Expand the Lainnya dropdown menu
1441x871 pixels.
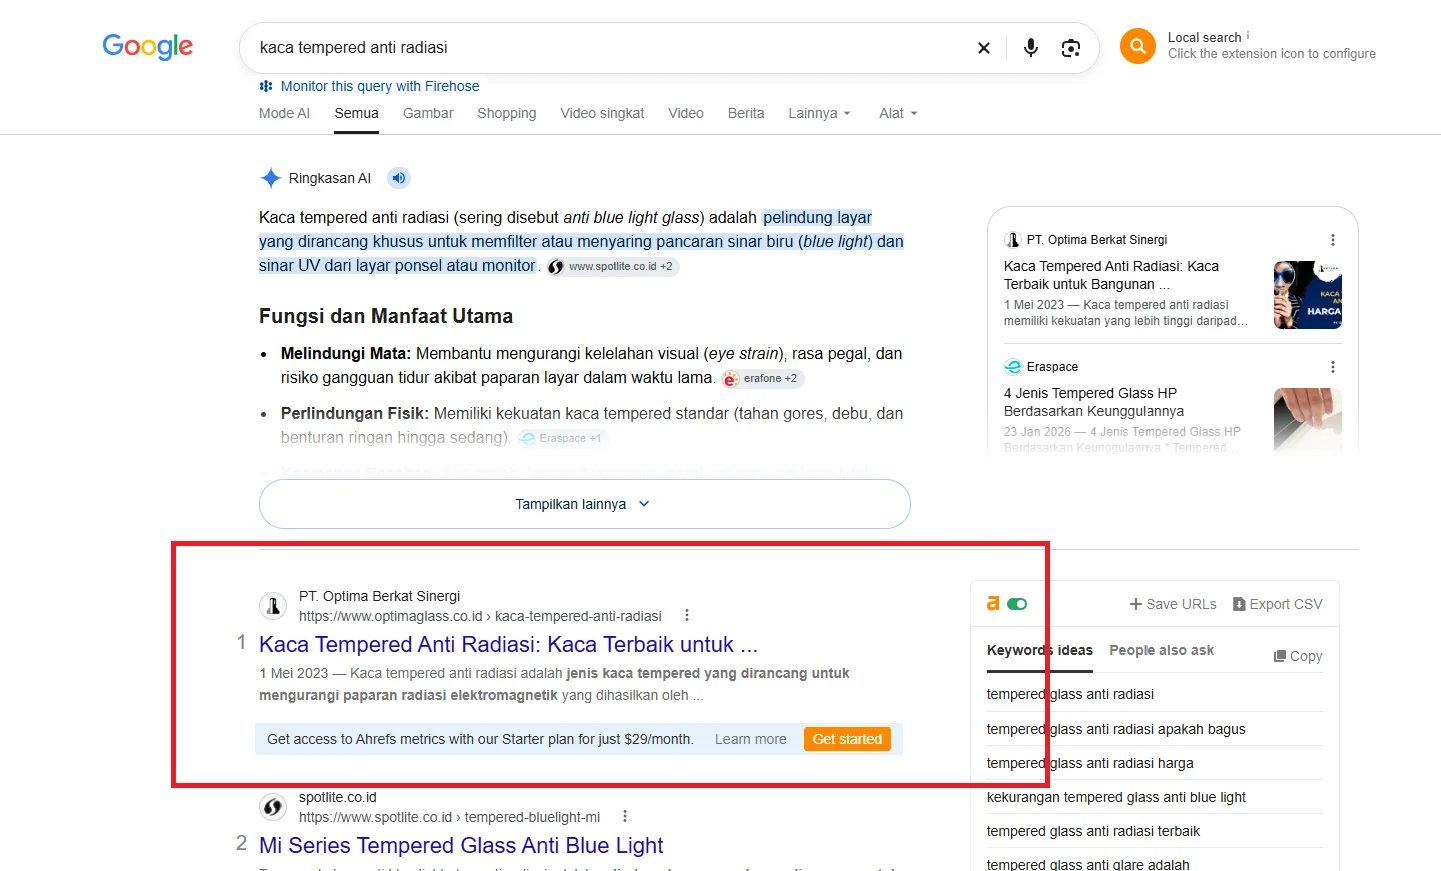(819, 113)
